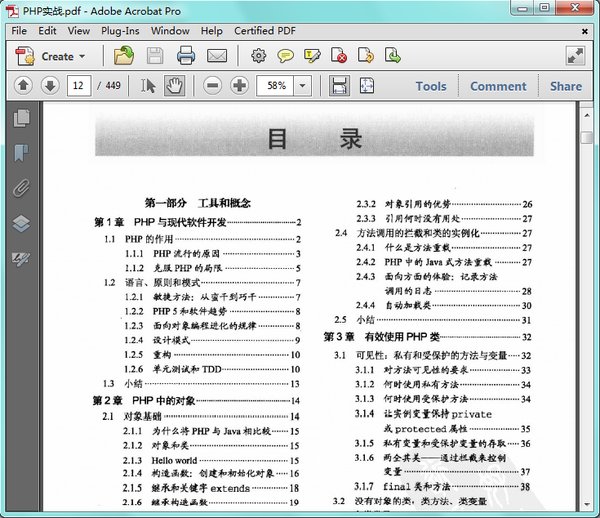Activate the Hand pan tool
The height and width of the screenshot is (518, 600).
tap(173, 86)
